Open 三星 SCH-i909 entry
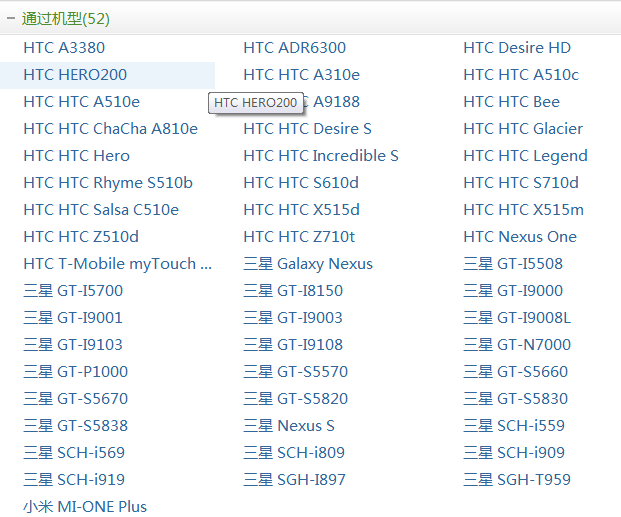Screen dimensions: 621x517 coord(514,452)
